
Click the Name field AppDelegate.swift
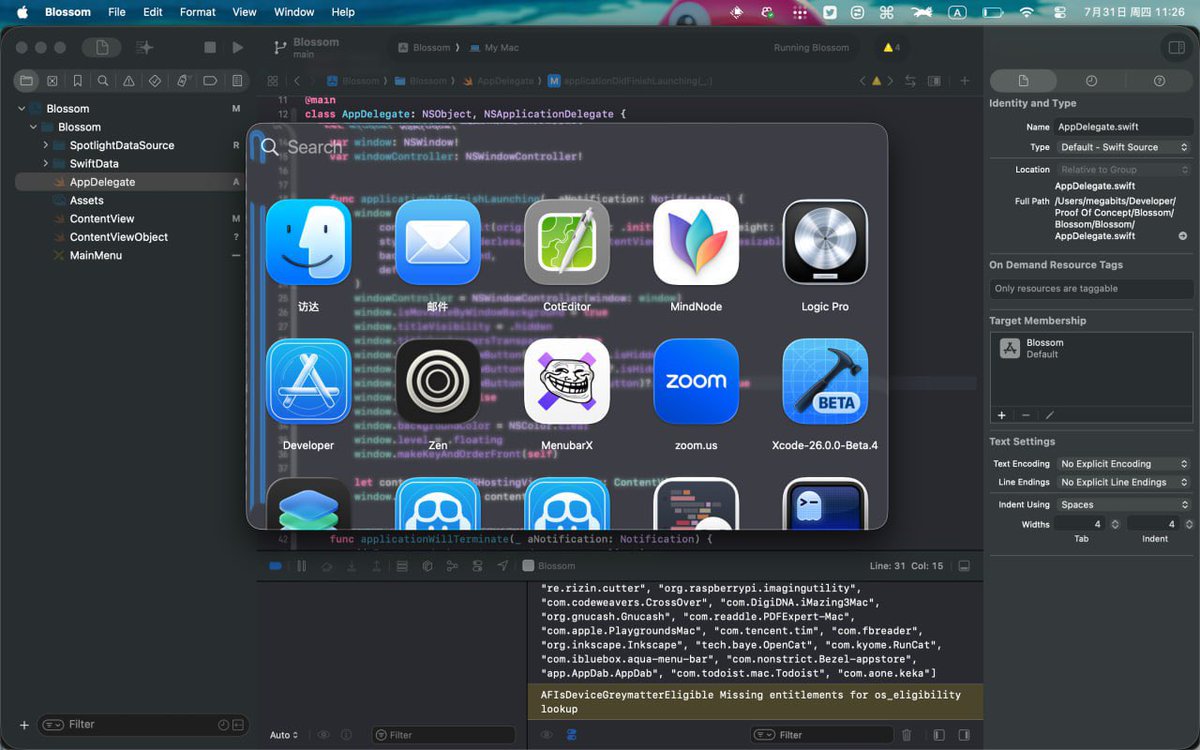1123,127
